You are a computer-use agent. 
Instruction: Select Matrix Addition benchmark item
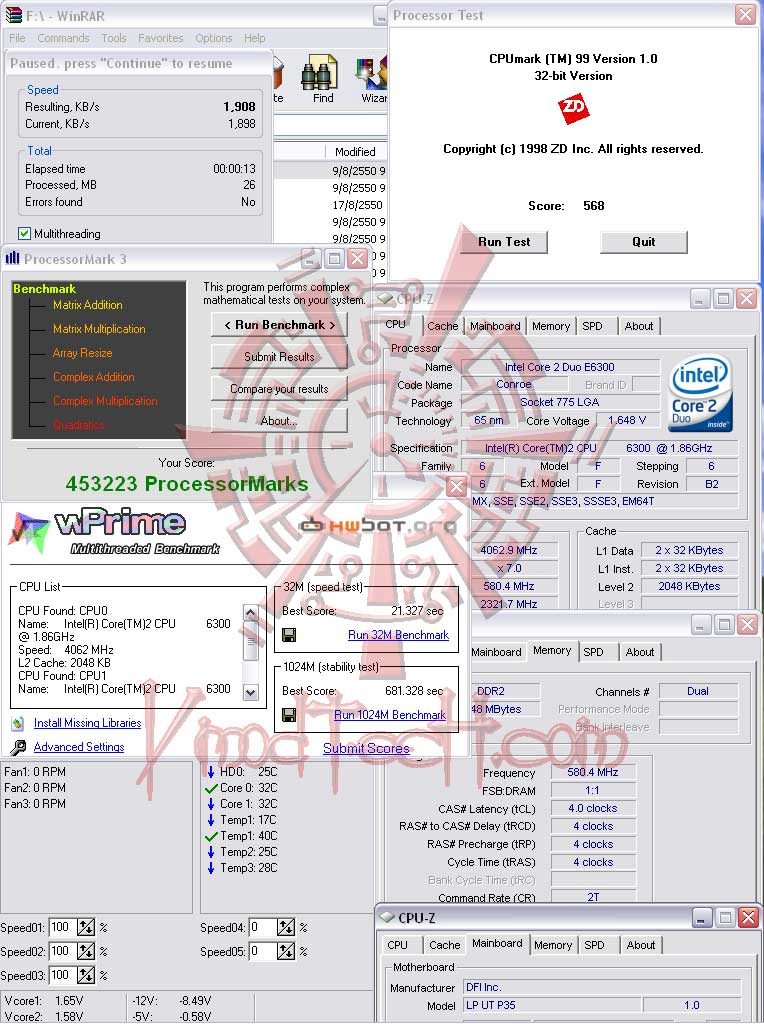88,305
